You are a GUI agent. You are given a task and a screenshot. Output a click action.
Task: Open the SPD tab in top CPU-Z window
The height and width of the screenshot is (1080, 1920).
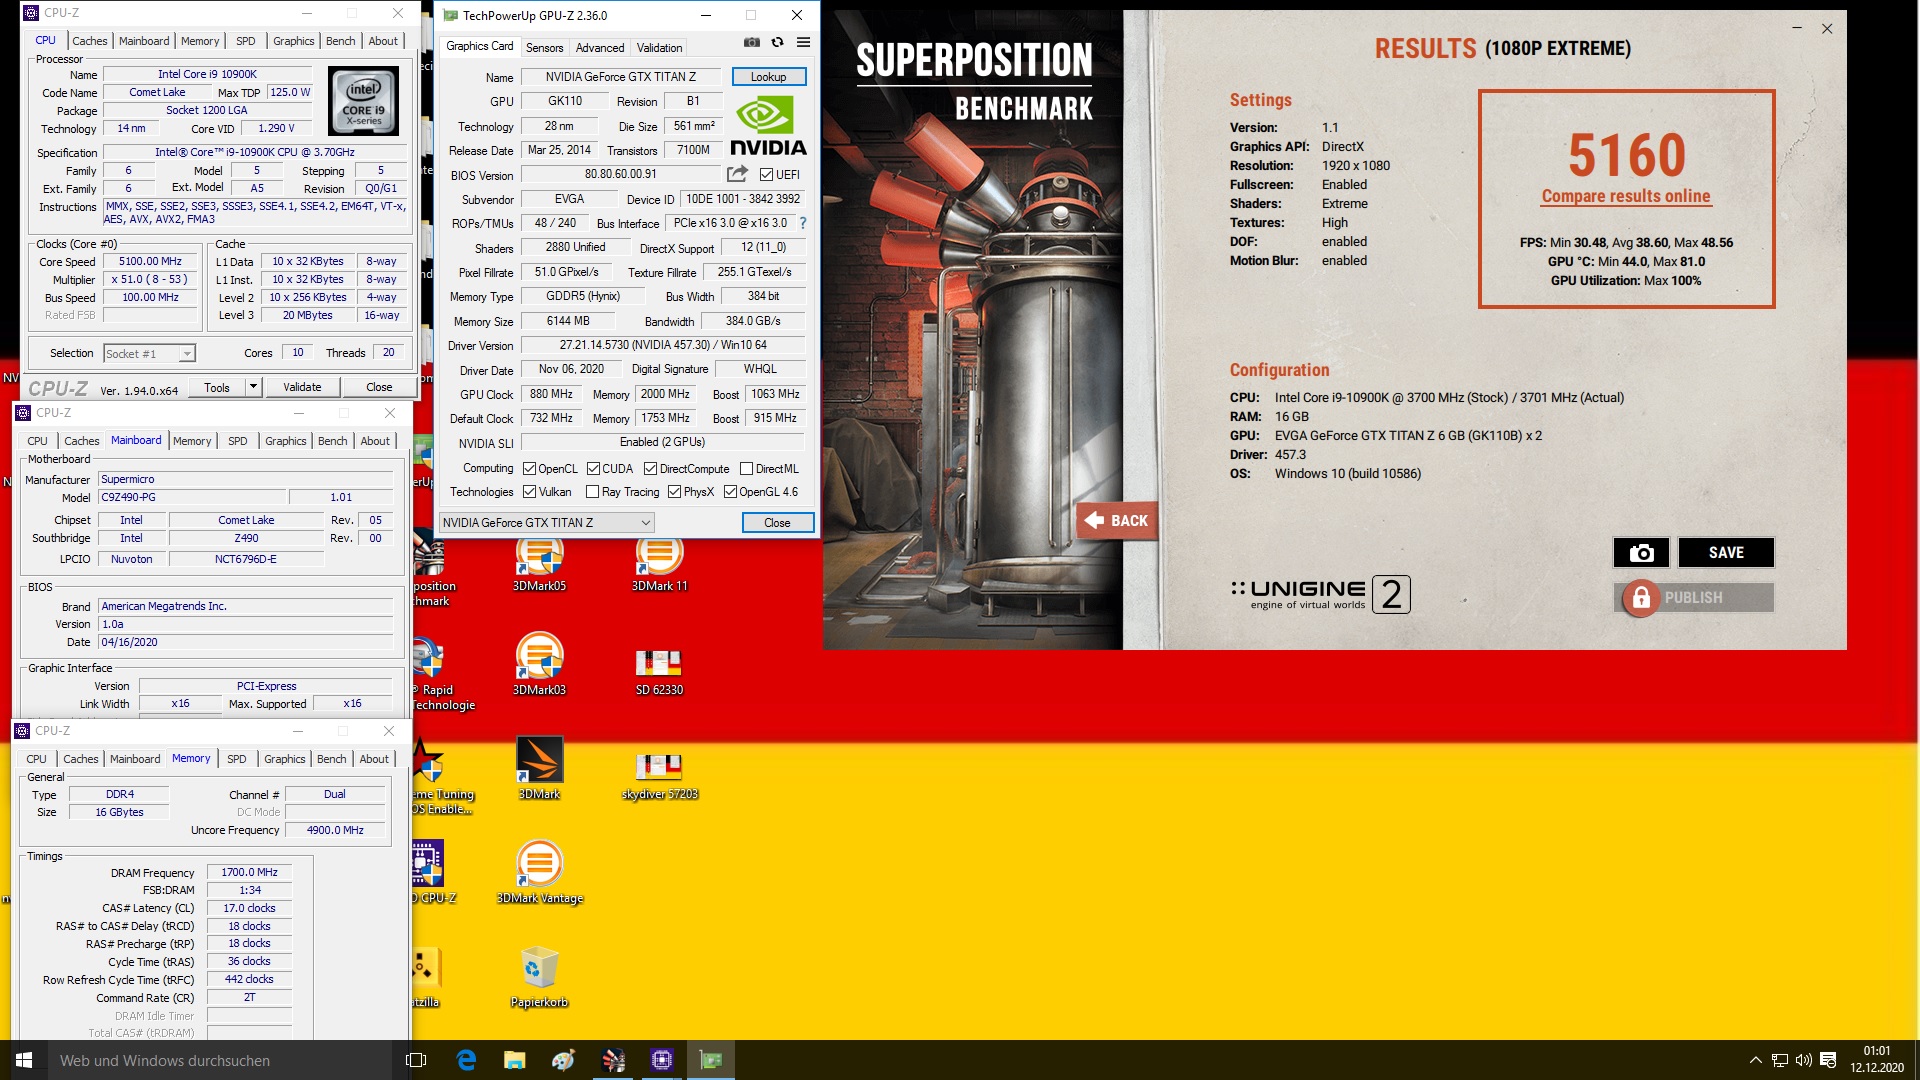pos(246,41)
